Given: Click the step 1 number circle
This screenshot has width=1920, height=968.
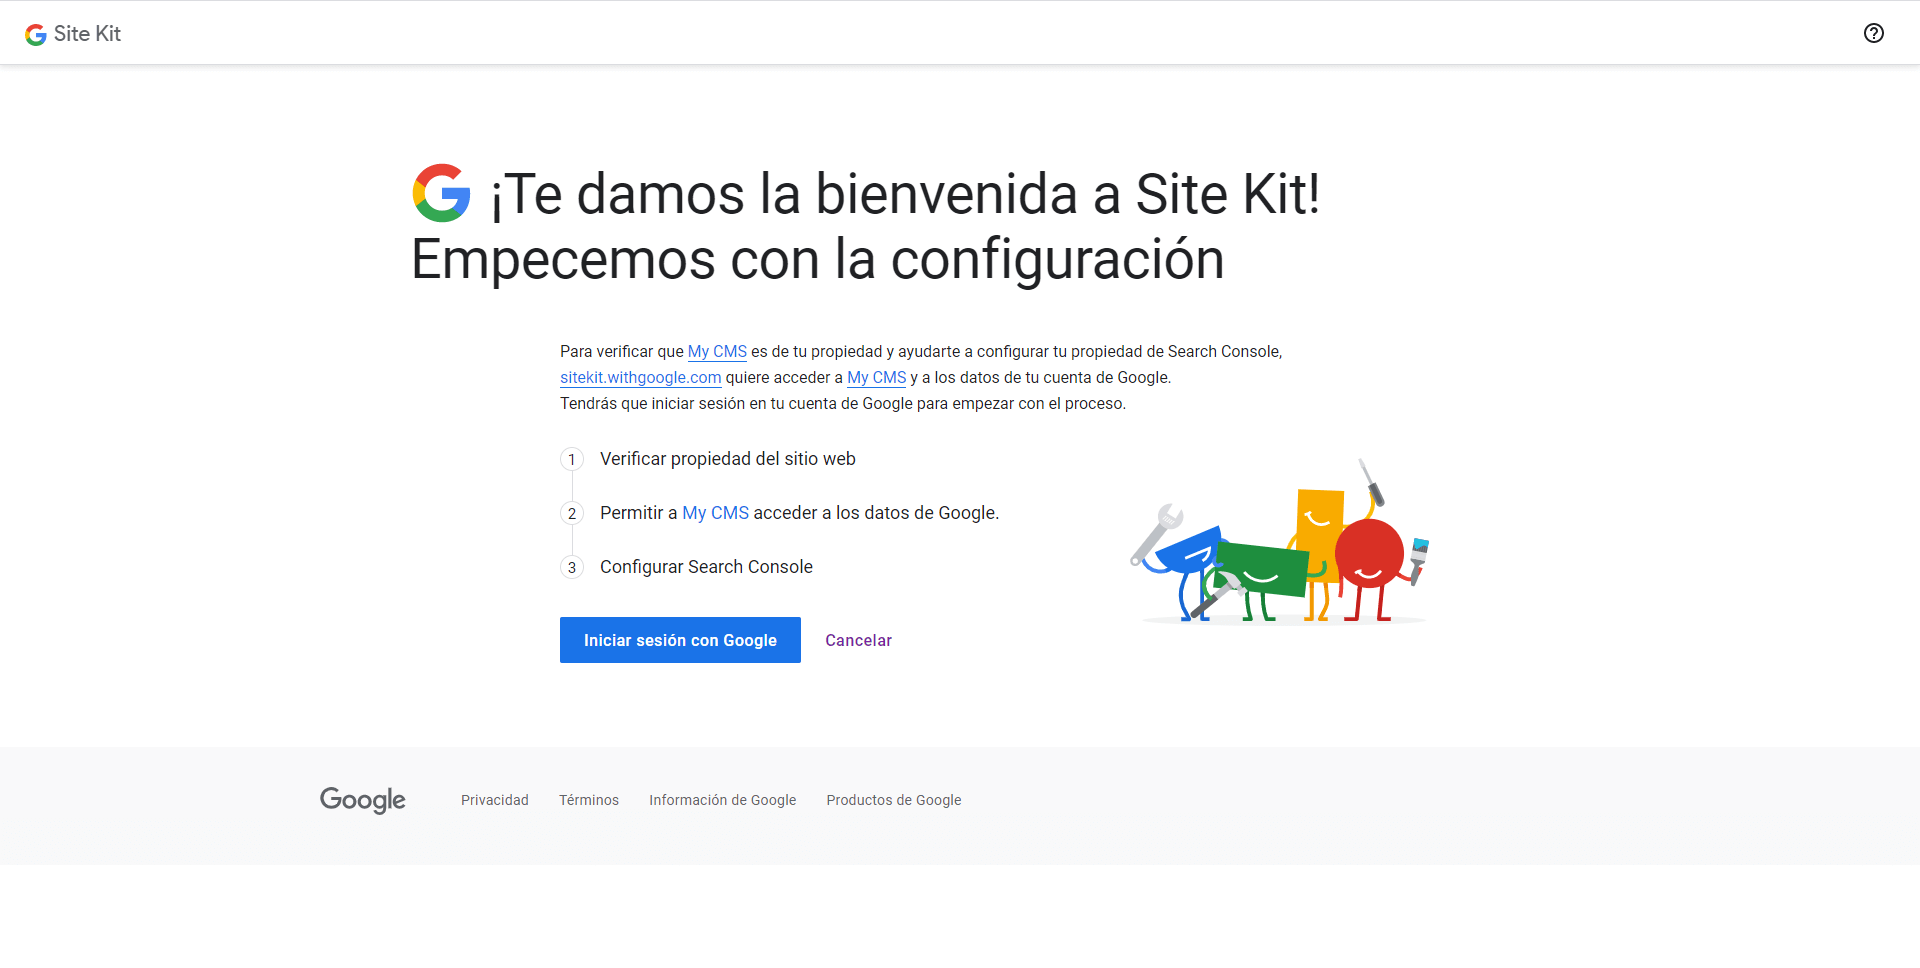Looking at the screenshot, I should point(572,459).
